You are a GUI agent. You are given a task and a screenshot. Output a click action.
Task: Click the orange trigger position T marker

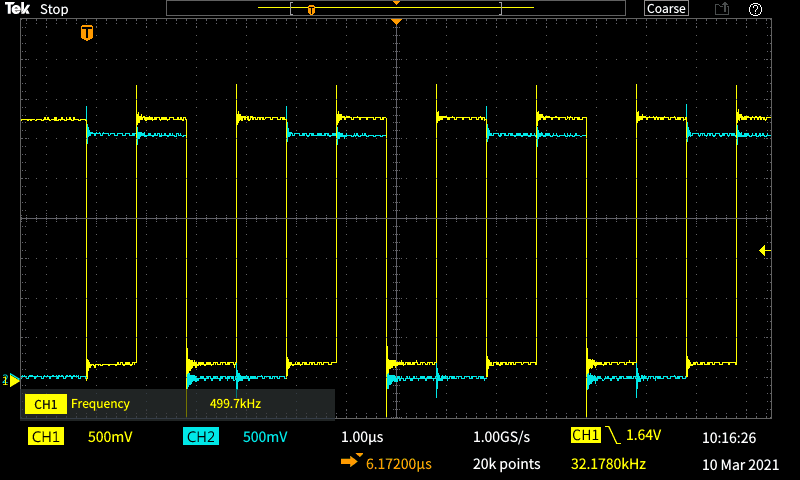87,33
